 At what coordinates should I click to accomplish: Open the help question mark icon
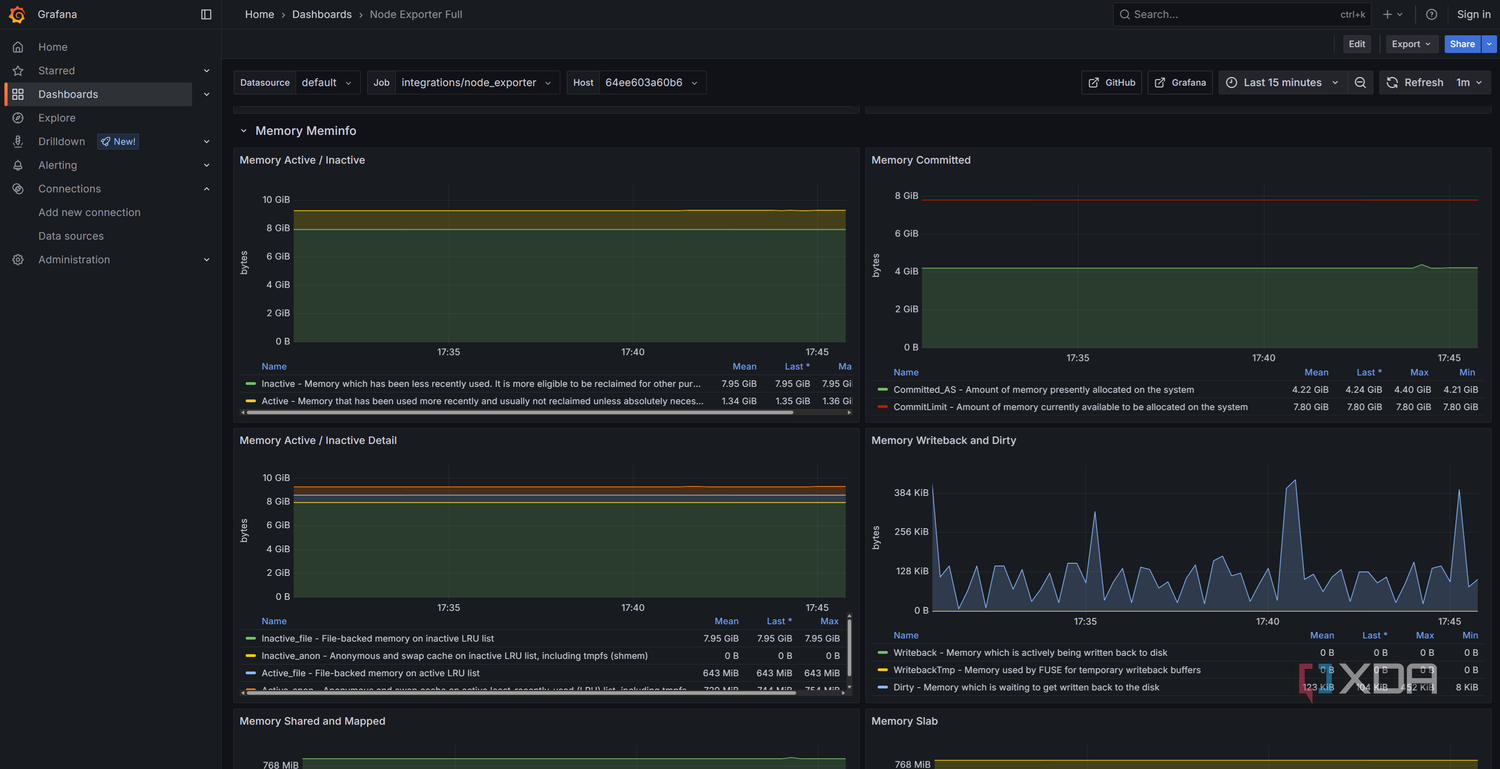coord(1431,14)
